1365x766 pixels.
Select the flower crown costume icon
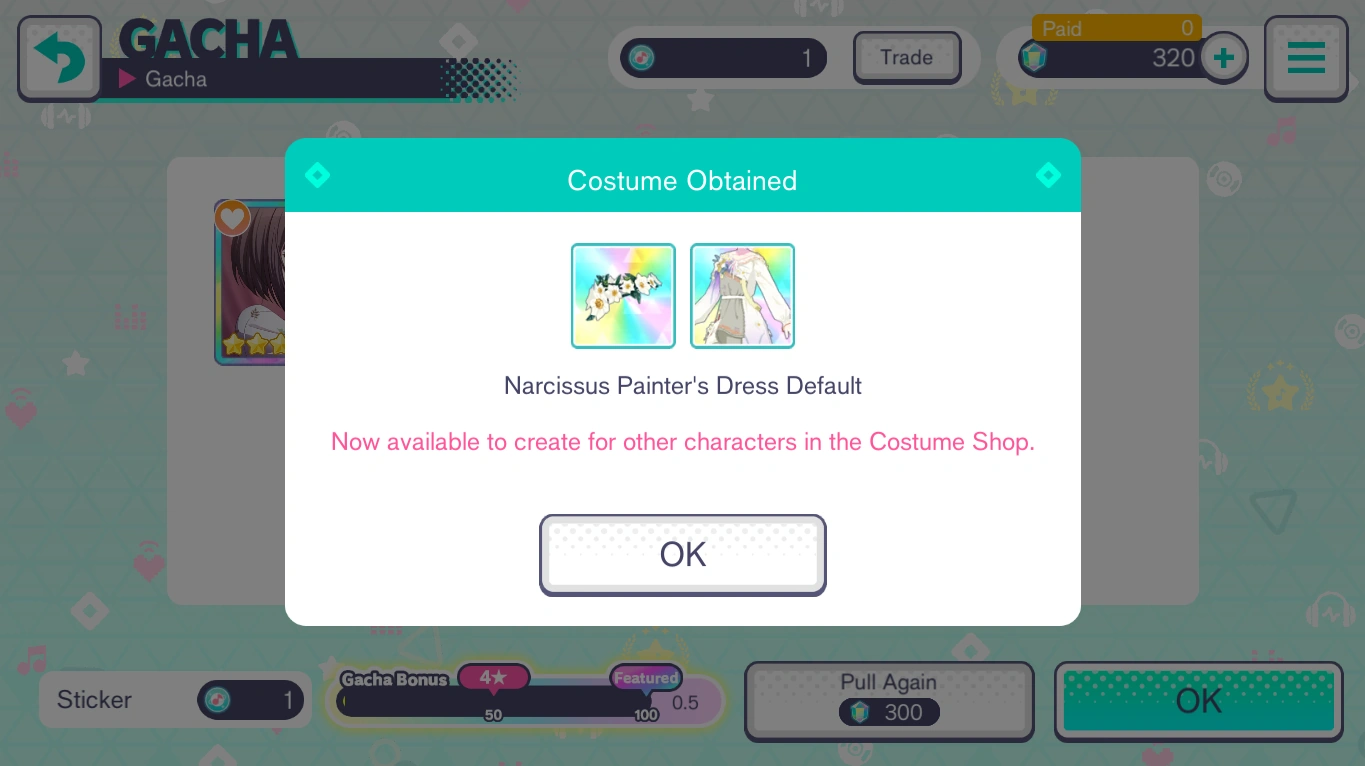coord(623,296)
